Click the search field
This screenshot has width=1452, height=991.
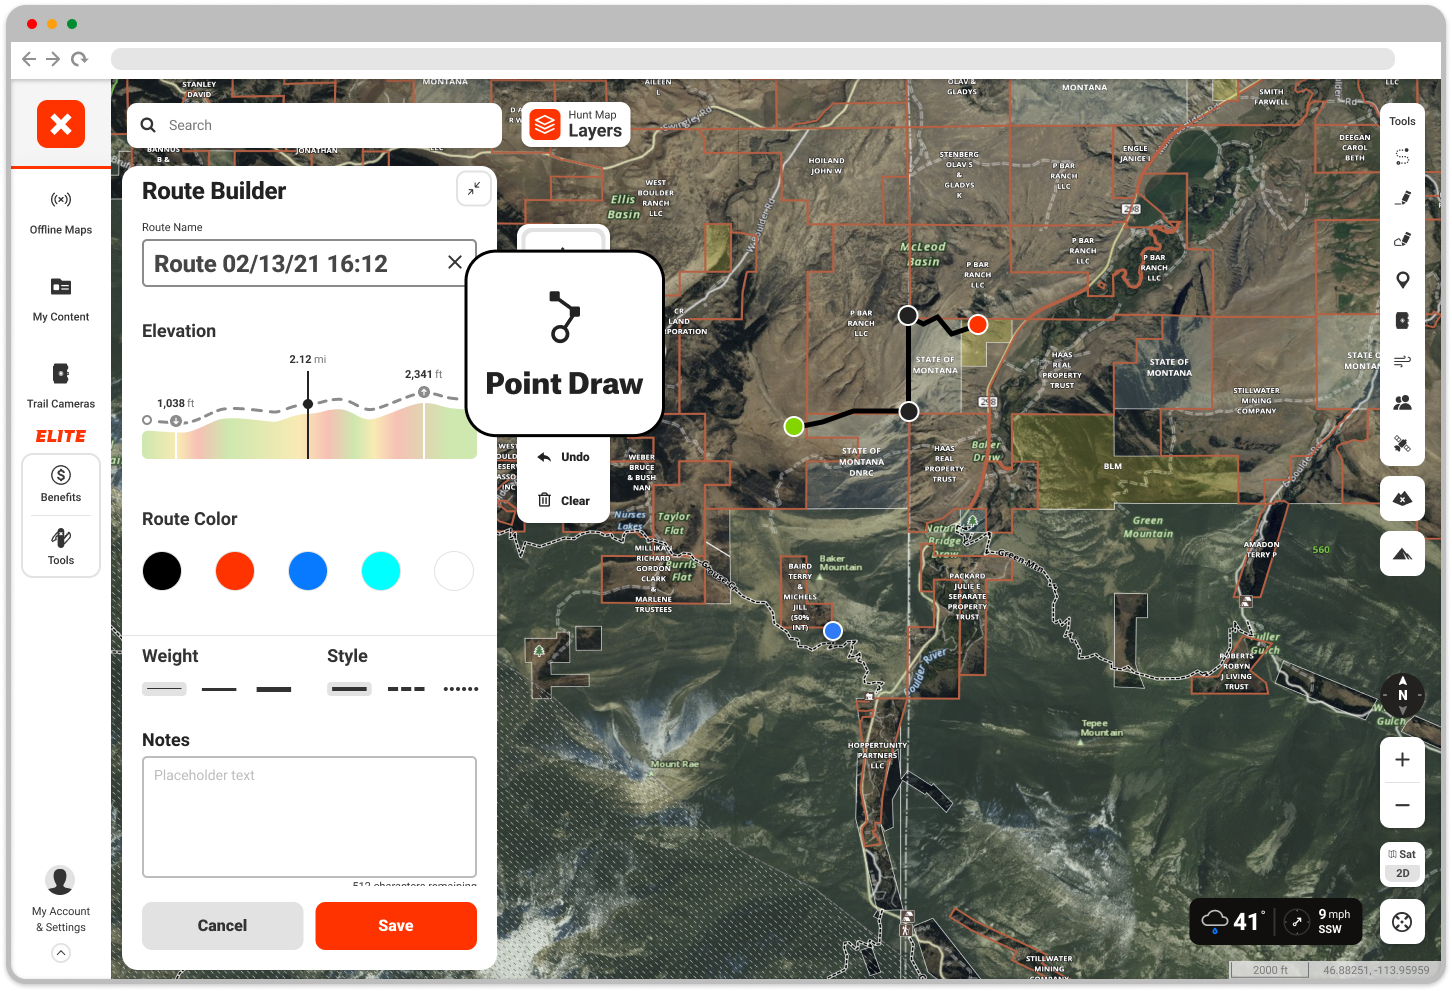pyautogui.click(x=314, y=125)
